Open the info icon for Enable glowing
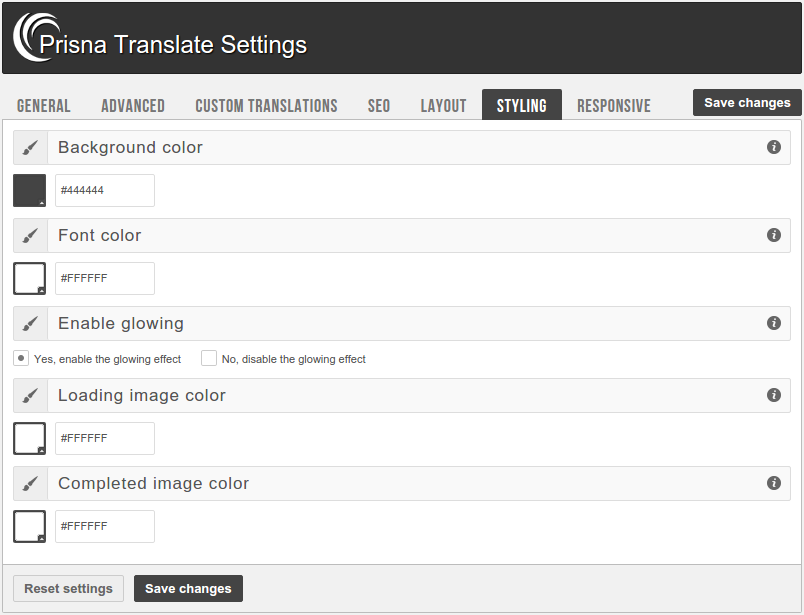The height and width of the screenshot is (615, 804). coord(774,323)
